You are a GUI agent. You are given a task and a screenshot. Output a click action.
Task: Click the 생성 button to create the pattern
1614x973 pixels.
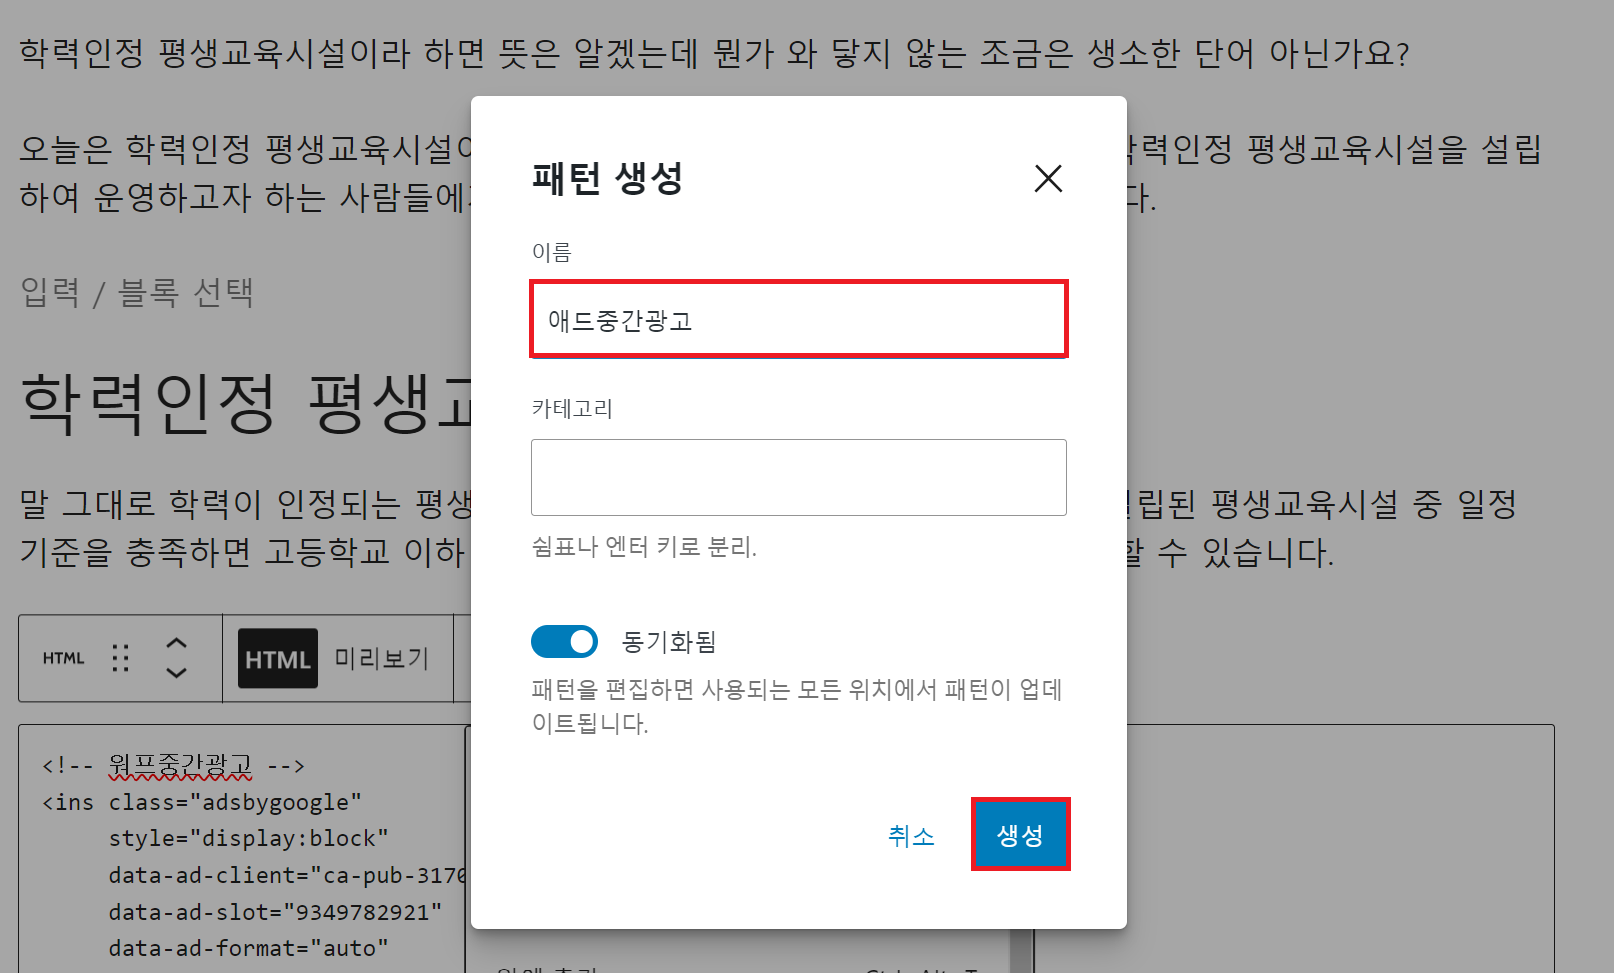click(x=1020, y=834)
